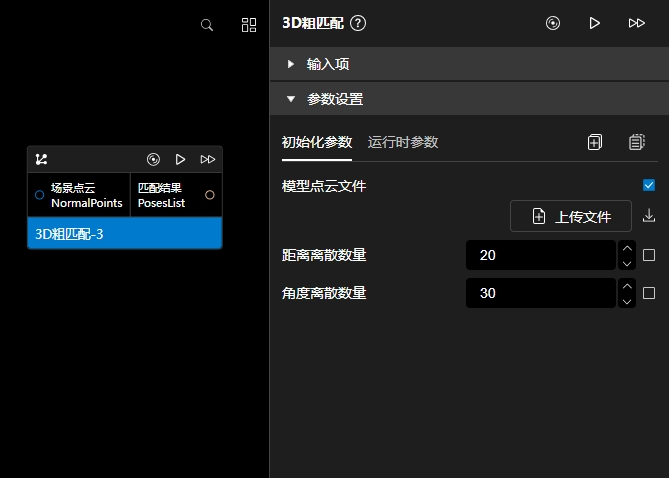This screenshot has width=669, height=478.
Task: Click the help question mark beside 3D粗匹配
Action: pos(358,23)
